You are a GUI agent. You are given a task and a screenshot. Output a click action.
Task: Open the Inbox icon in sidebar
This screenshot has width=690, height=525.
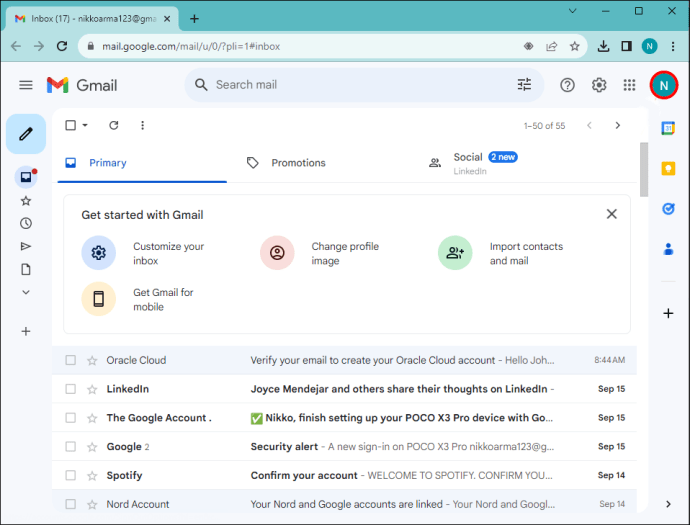(x=26, y=177)
